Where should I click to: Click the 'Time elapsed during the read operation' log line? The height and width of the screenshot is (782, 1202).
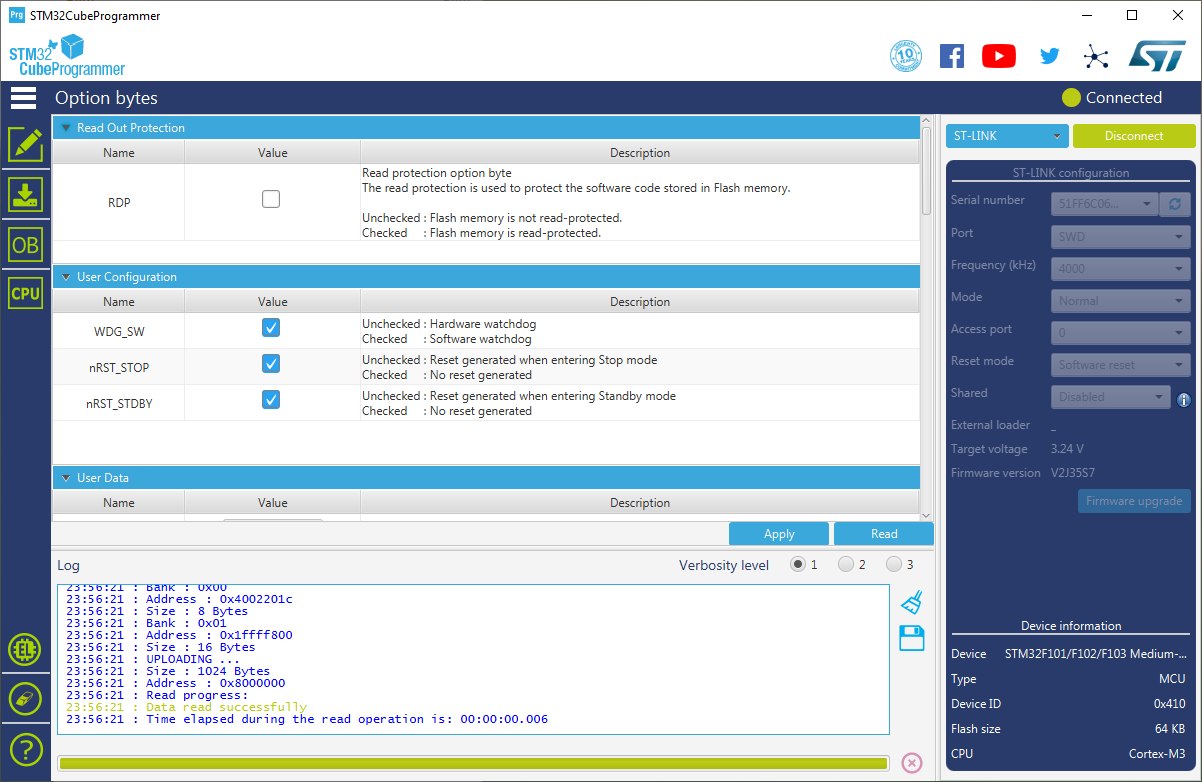point(307,719)
